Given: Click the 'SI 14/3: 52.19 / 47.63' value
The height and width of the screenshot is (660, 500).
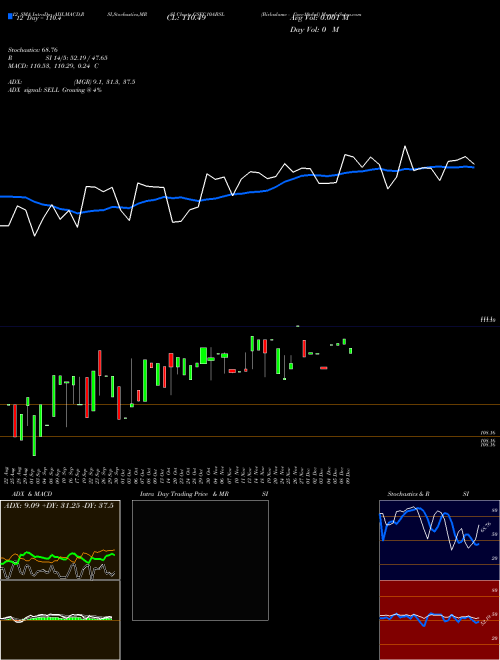Looking at the screenshot, I should (77, 58).
